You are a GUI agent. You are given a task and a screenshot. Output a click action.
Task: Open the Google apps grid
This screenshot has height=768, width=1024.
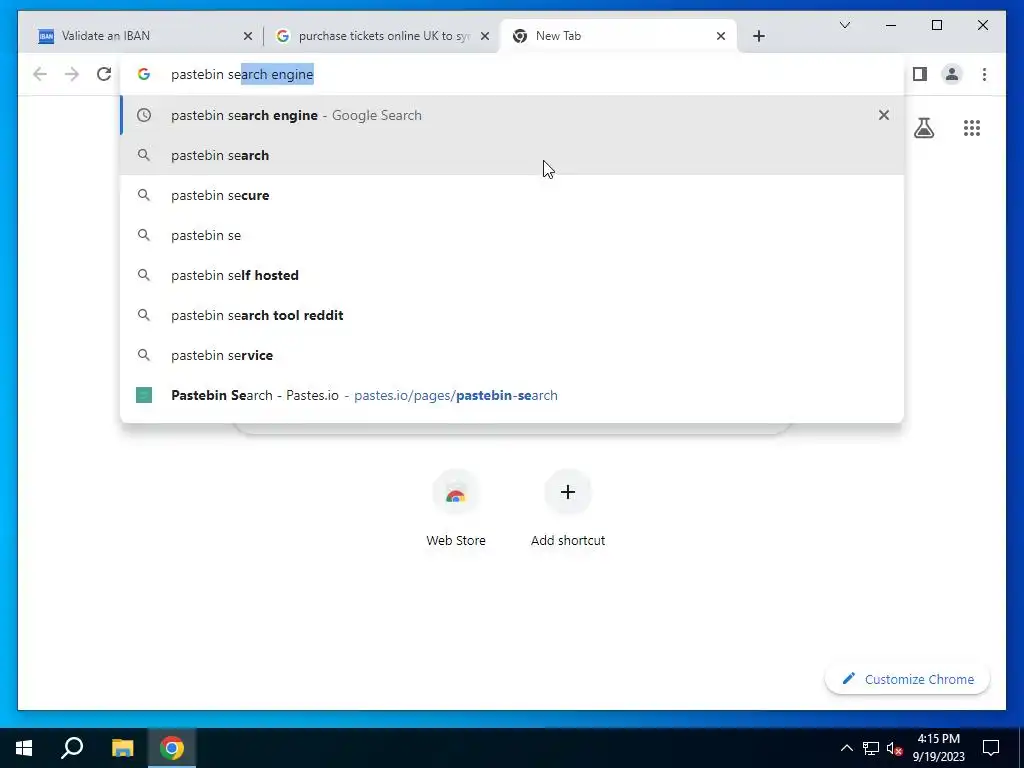coord(972,128)
